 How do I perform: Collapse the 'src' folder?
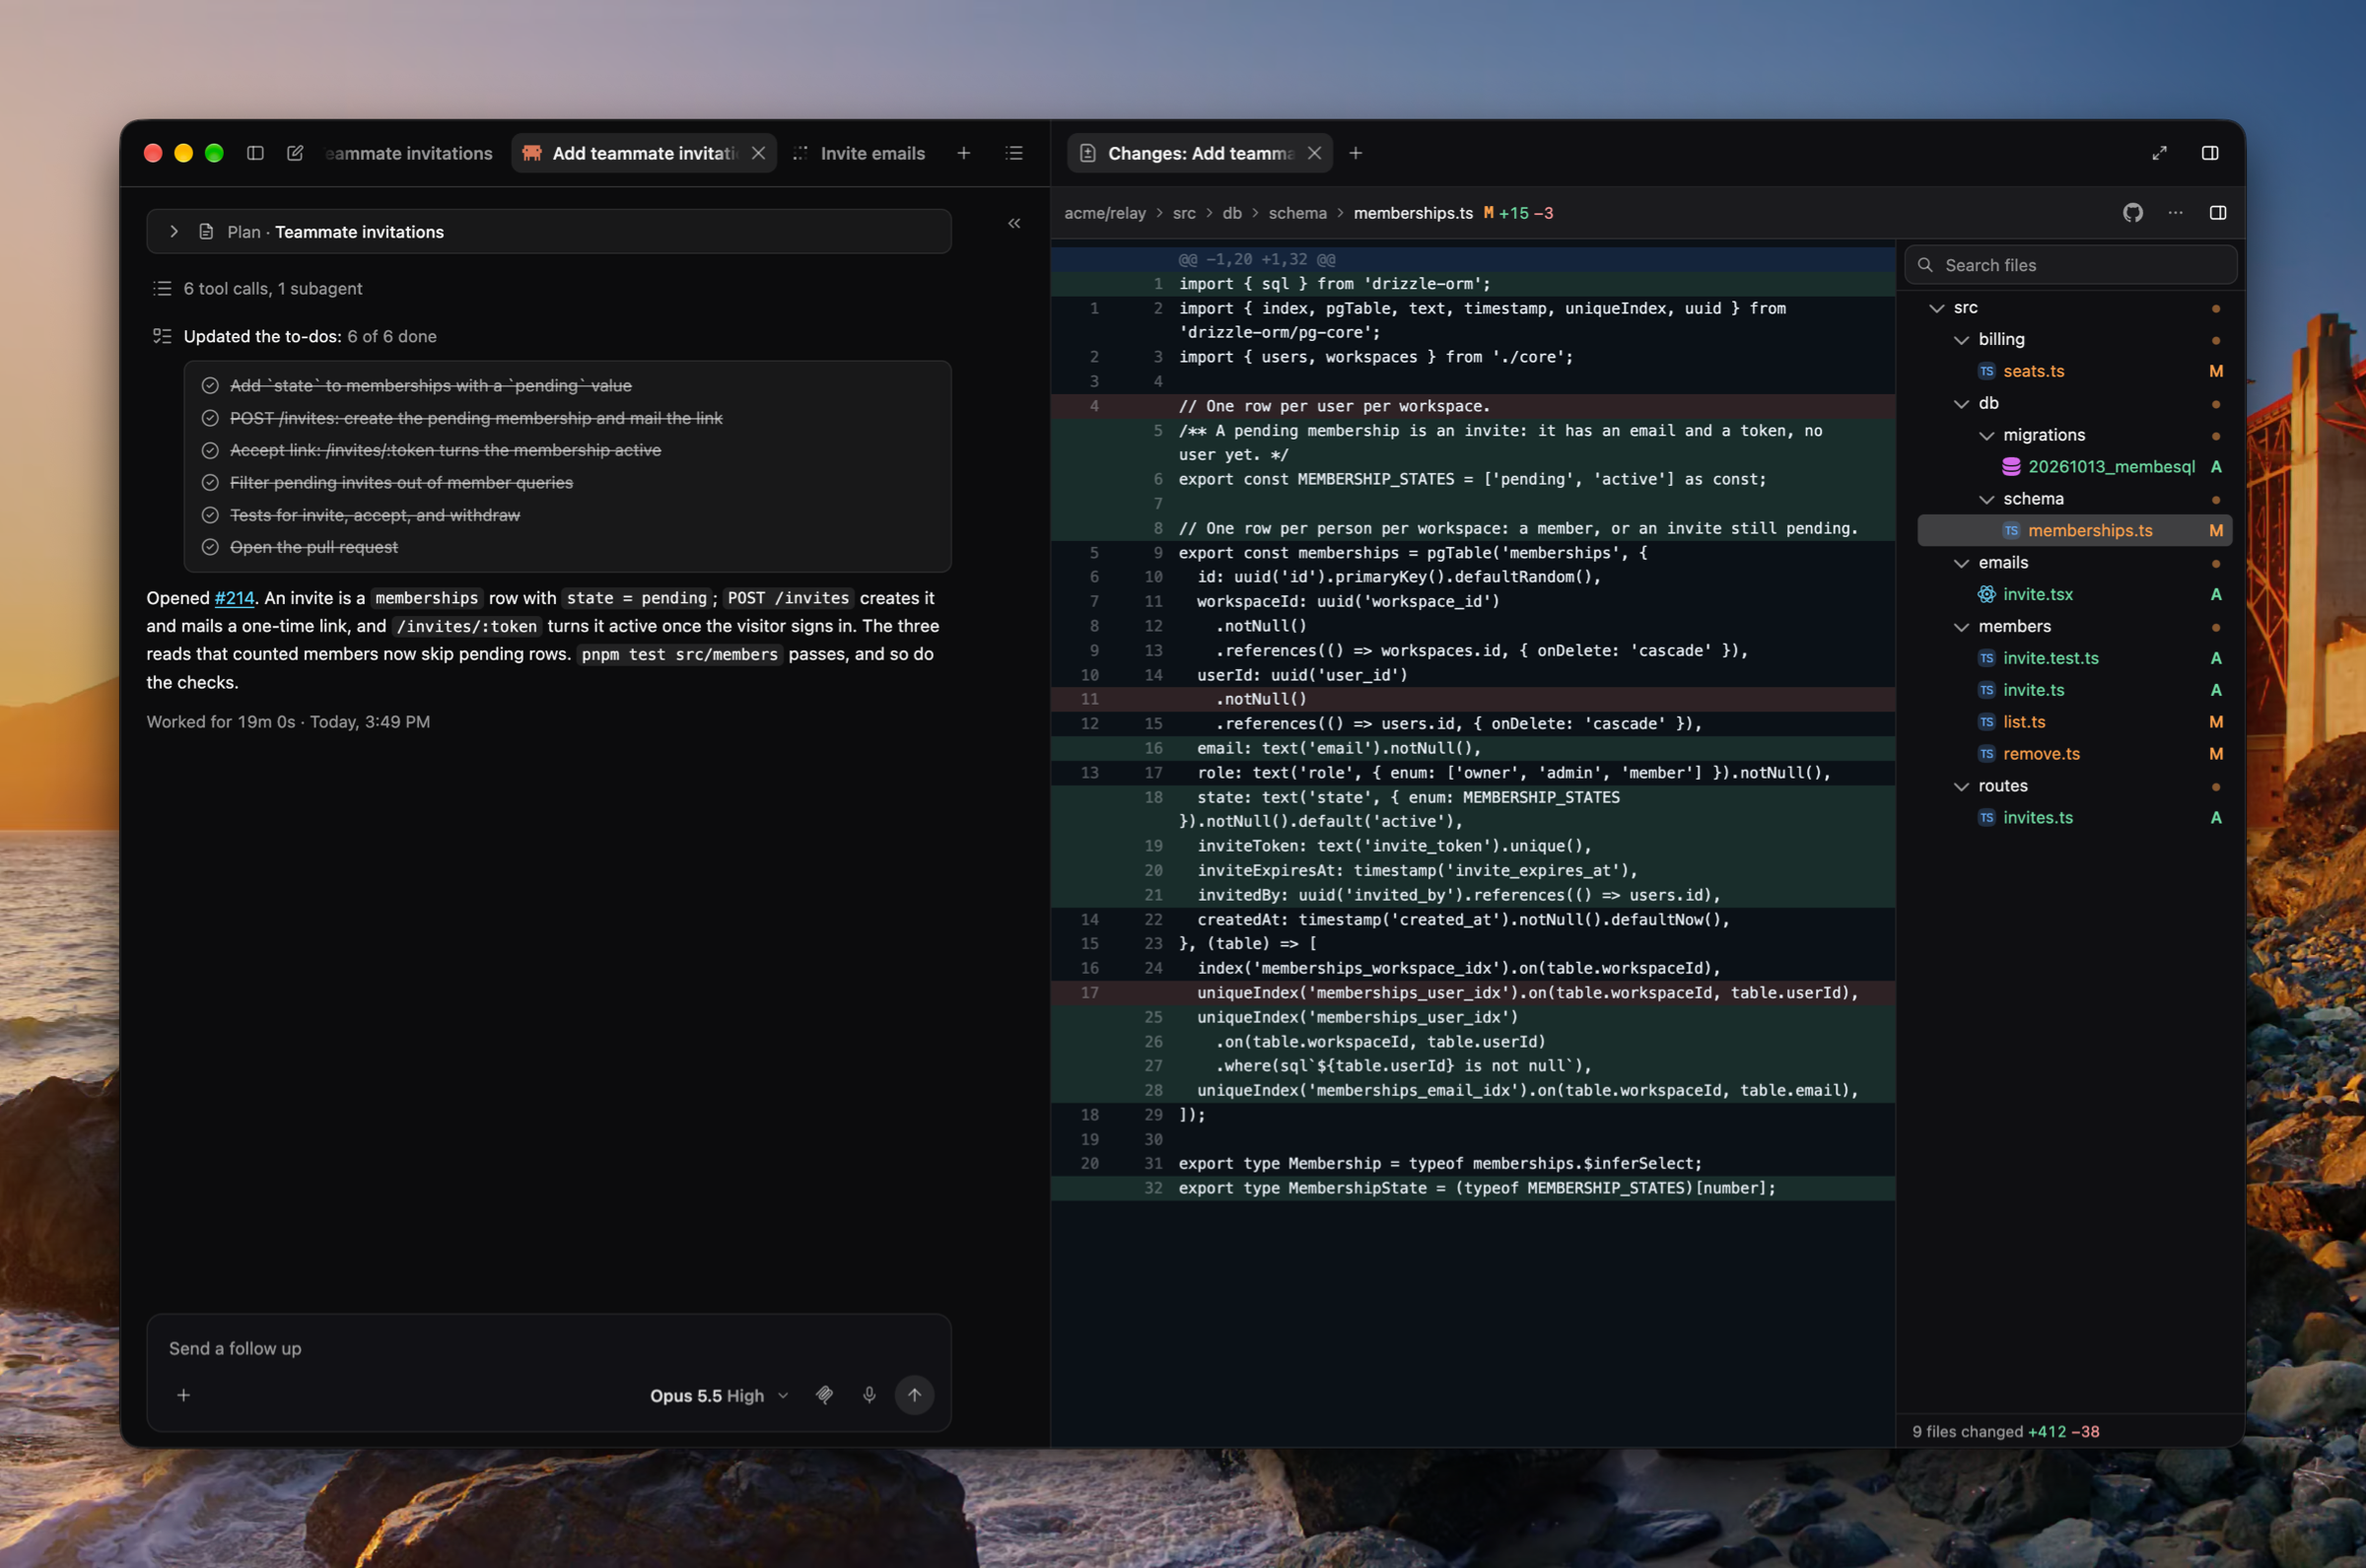tap(1937, 308)
